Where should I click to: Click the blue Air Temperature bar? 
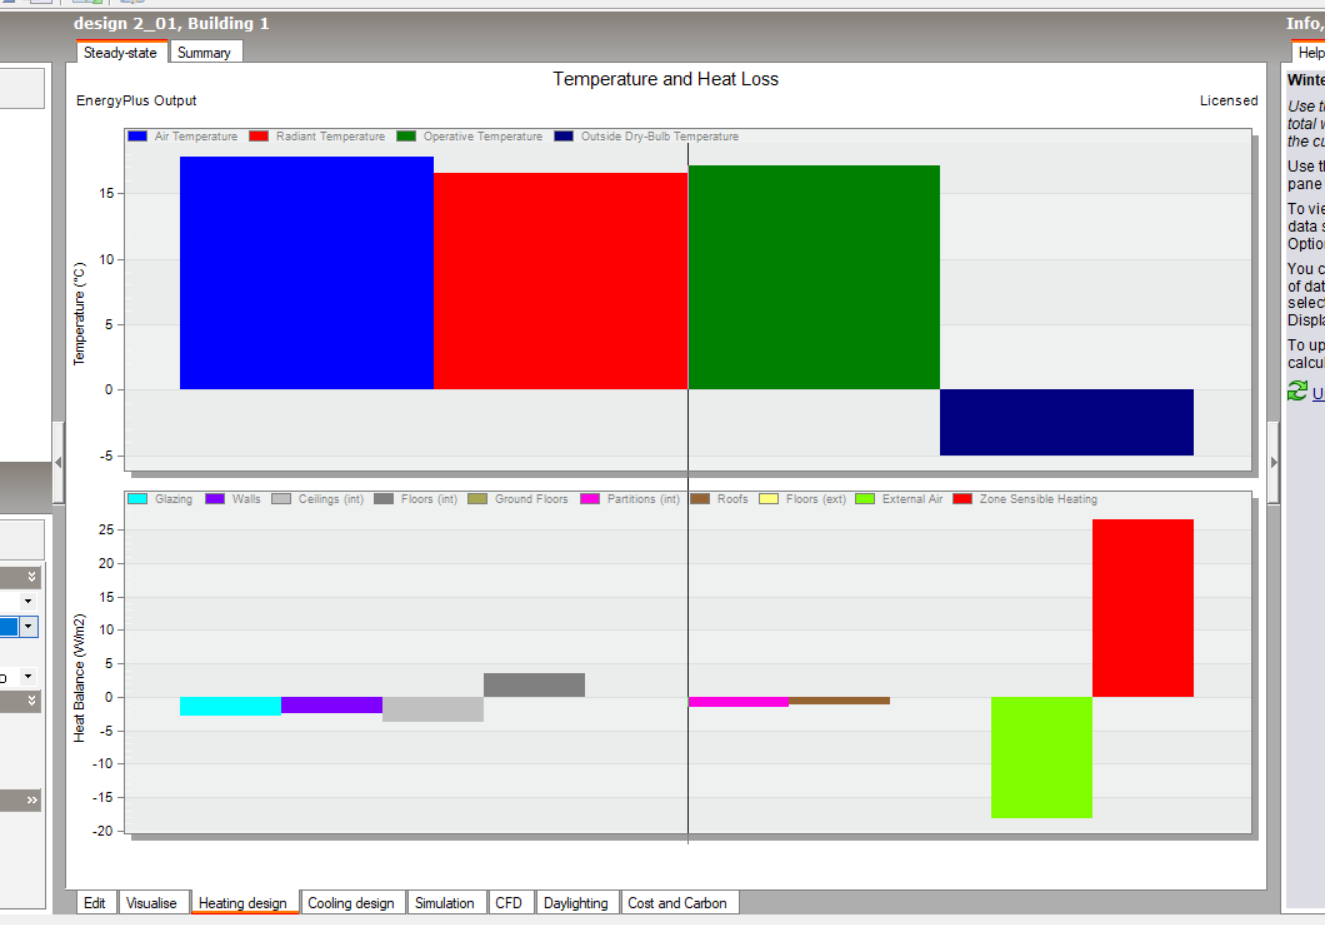[x=307, y=273]
